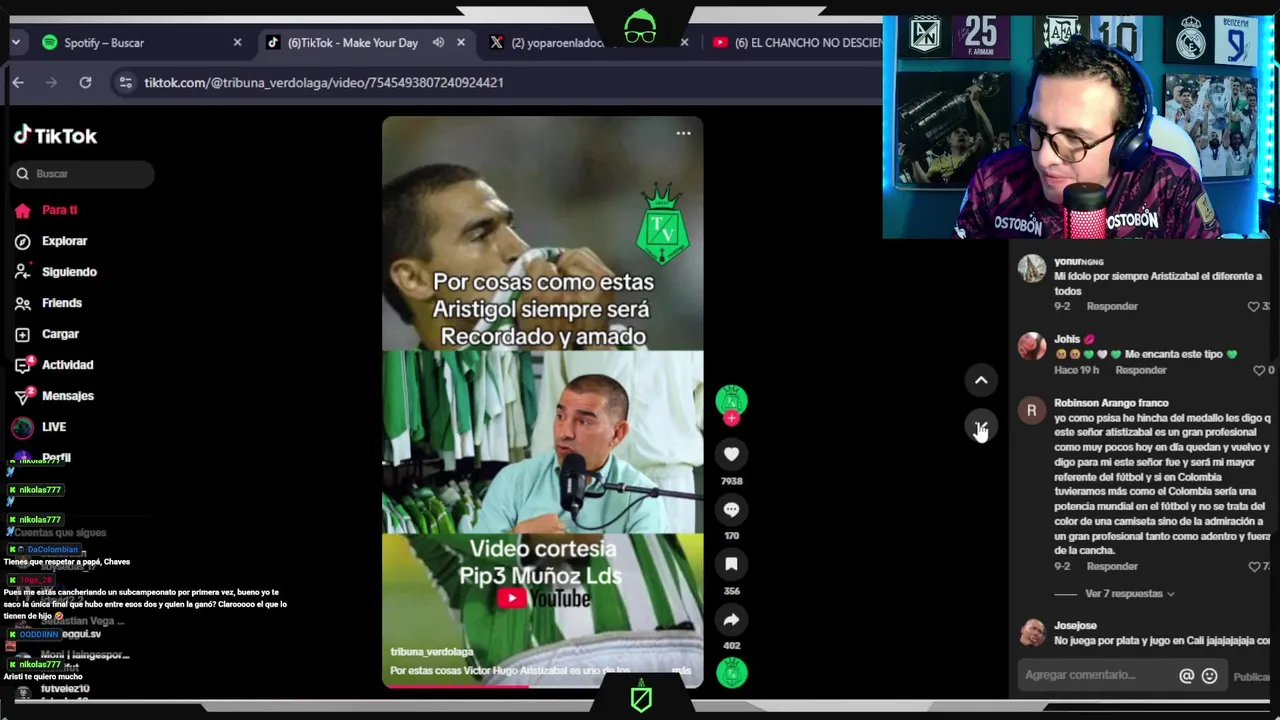The height and width of the screenshot is (720, 1280).
Task: Open the Josejose commenter name
Action: pos(1075,626)
